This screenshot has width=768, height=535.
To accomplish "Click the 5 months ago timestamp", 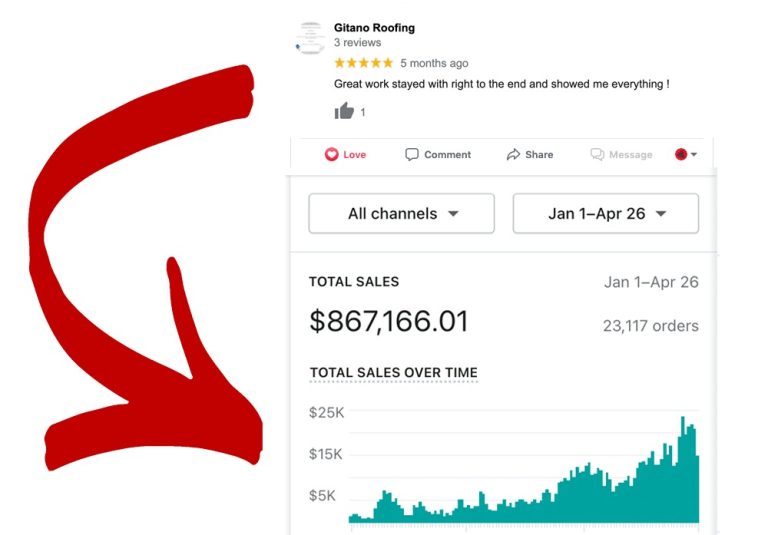I will point(434,63).
